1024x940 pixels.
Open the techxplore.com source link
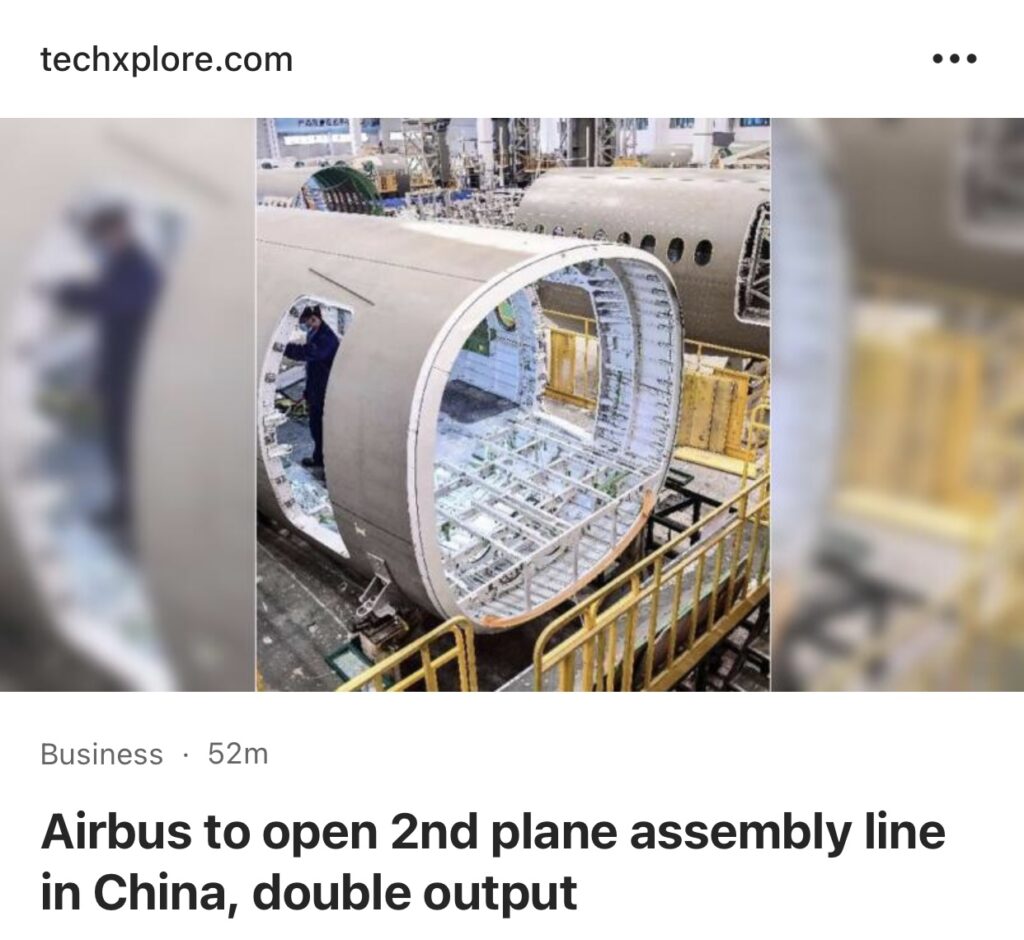[x=167, y=59]
